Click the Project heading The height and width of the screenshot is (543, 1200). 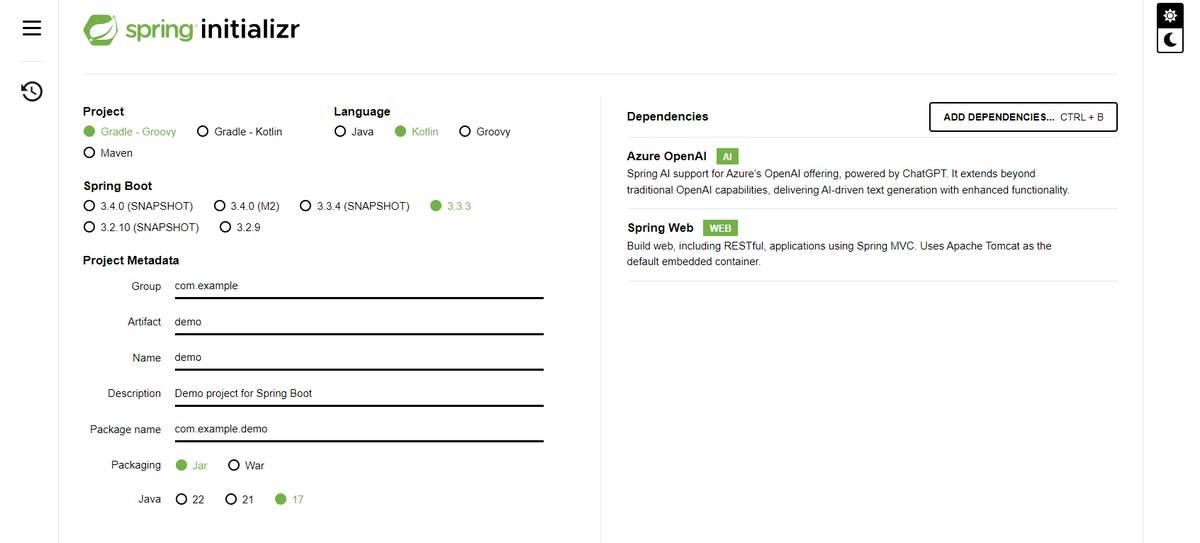point(104,111)
